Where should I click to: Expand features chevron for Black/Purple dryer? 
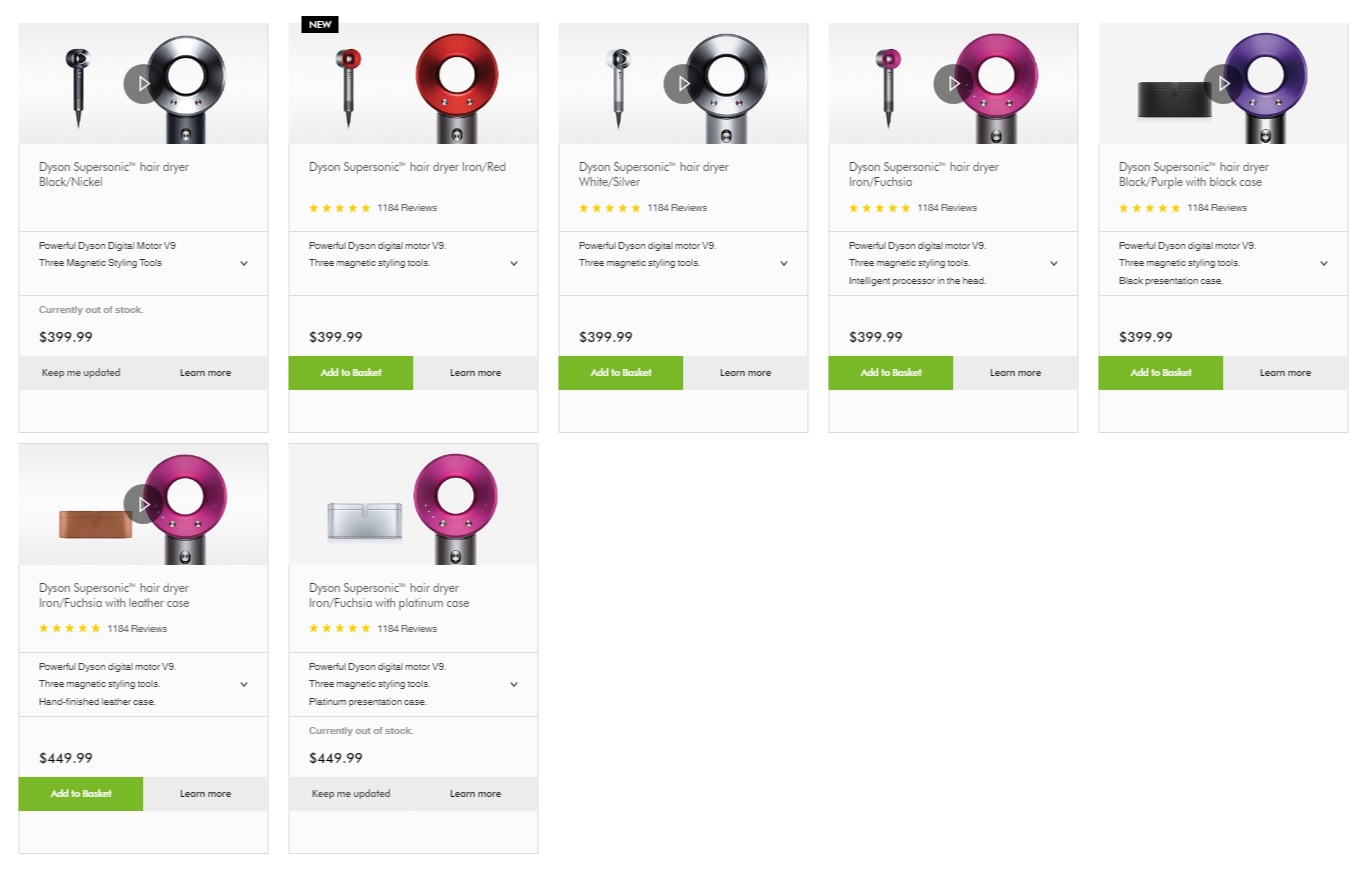point(1324,264)
